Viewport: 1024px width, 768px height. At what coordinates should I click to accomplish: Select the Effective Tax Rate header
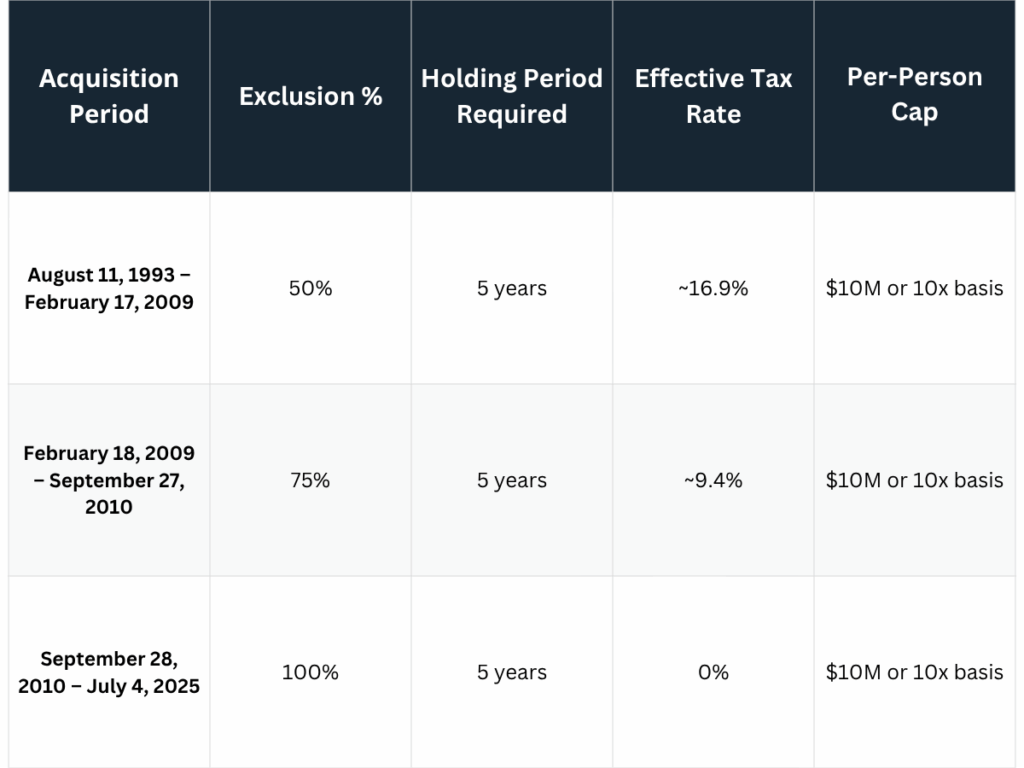tap(713, 96)
